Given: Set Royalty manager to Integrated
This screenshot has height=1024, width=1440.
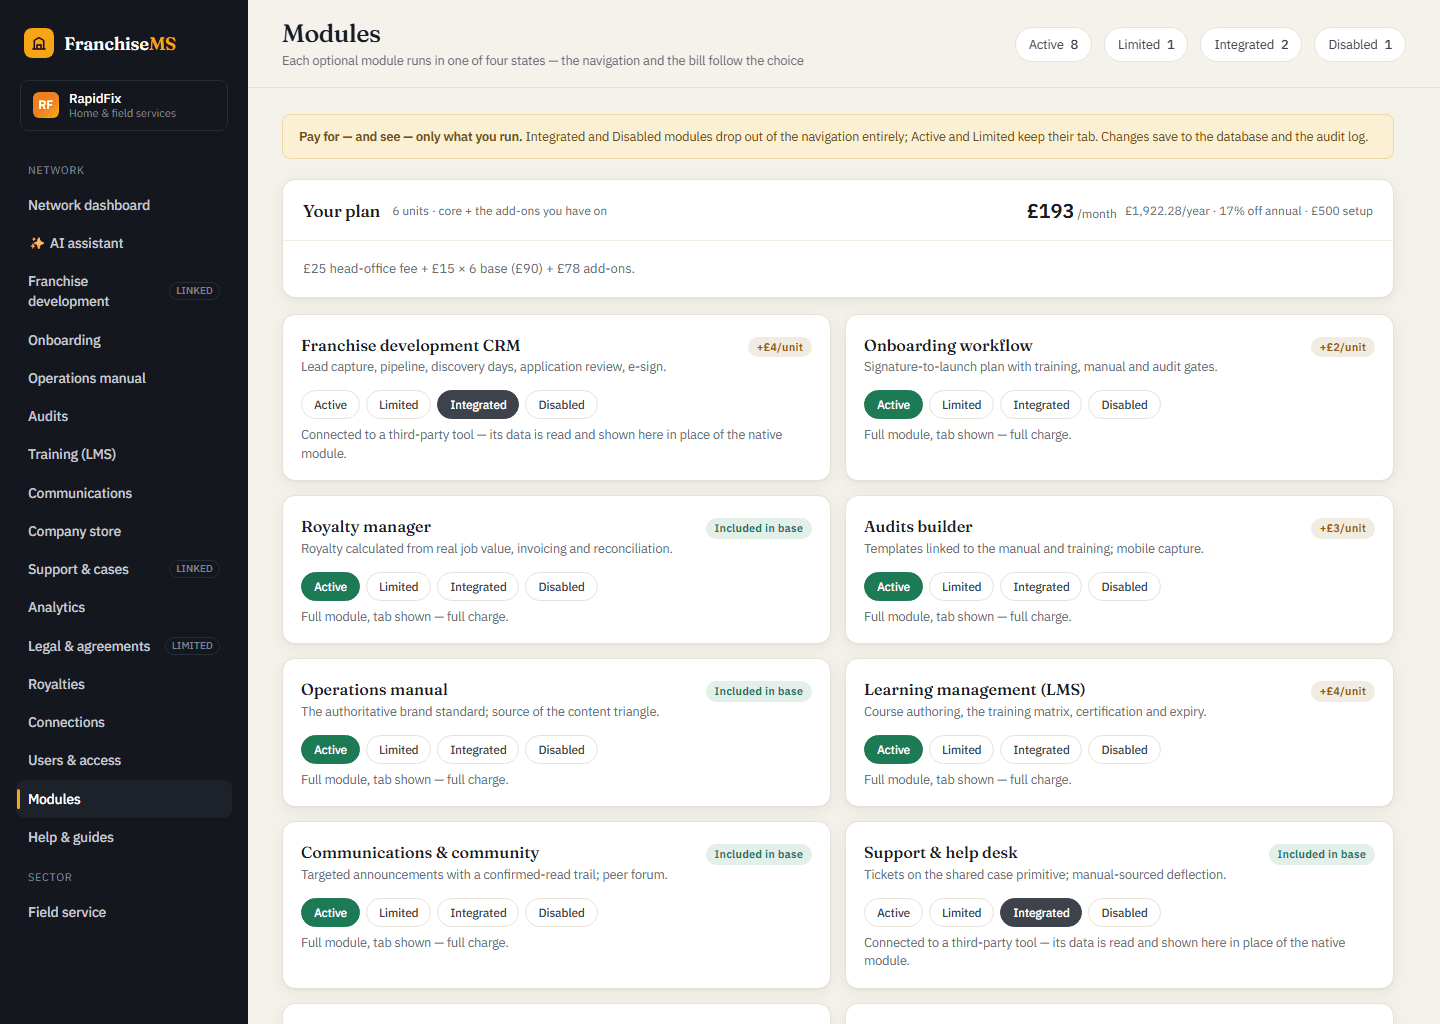Looking at the screenshot, I should [x=478, y=587].
